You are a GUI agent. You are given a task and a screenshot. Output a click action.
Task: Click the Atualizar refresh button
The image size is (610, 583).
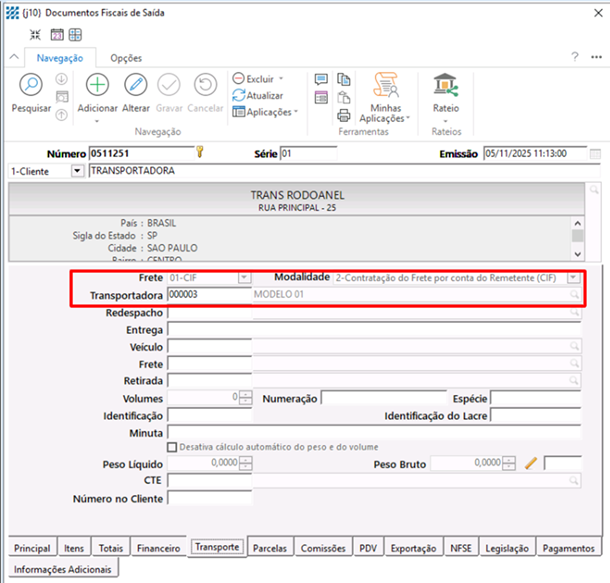pos(258,95)
